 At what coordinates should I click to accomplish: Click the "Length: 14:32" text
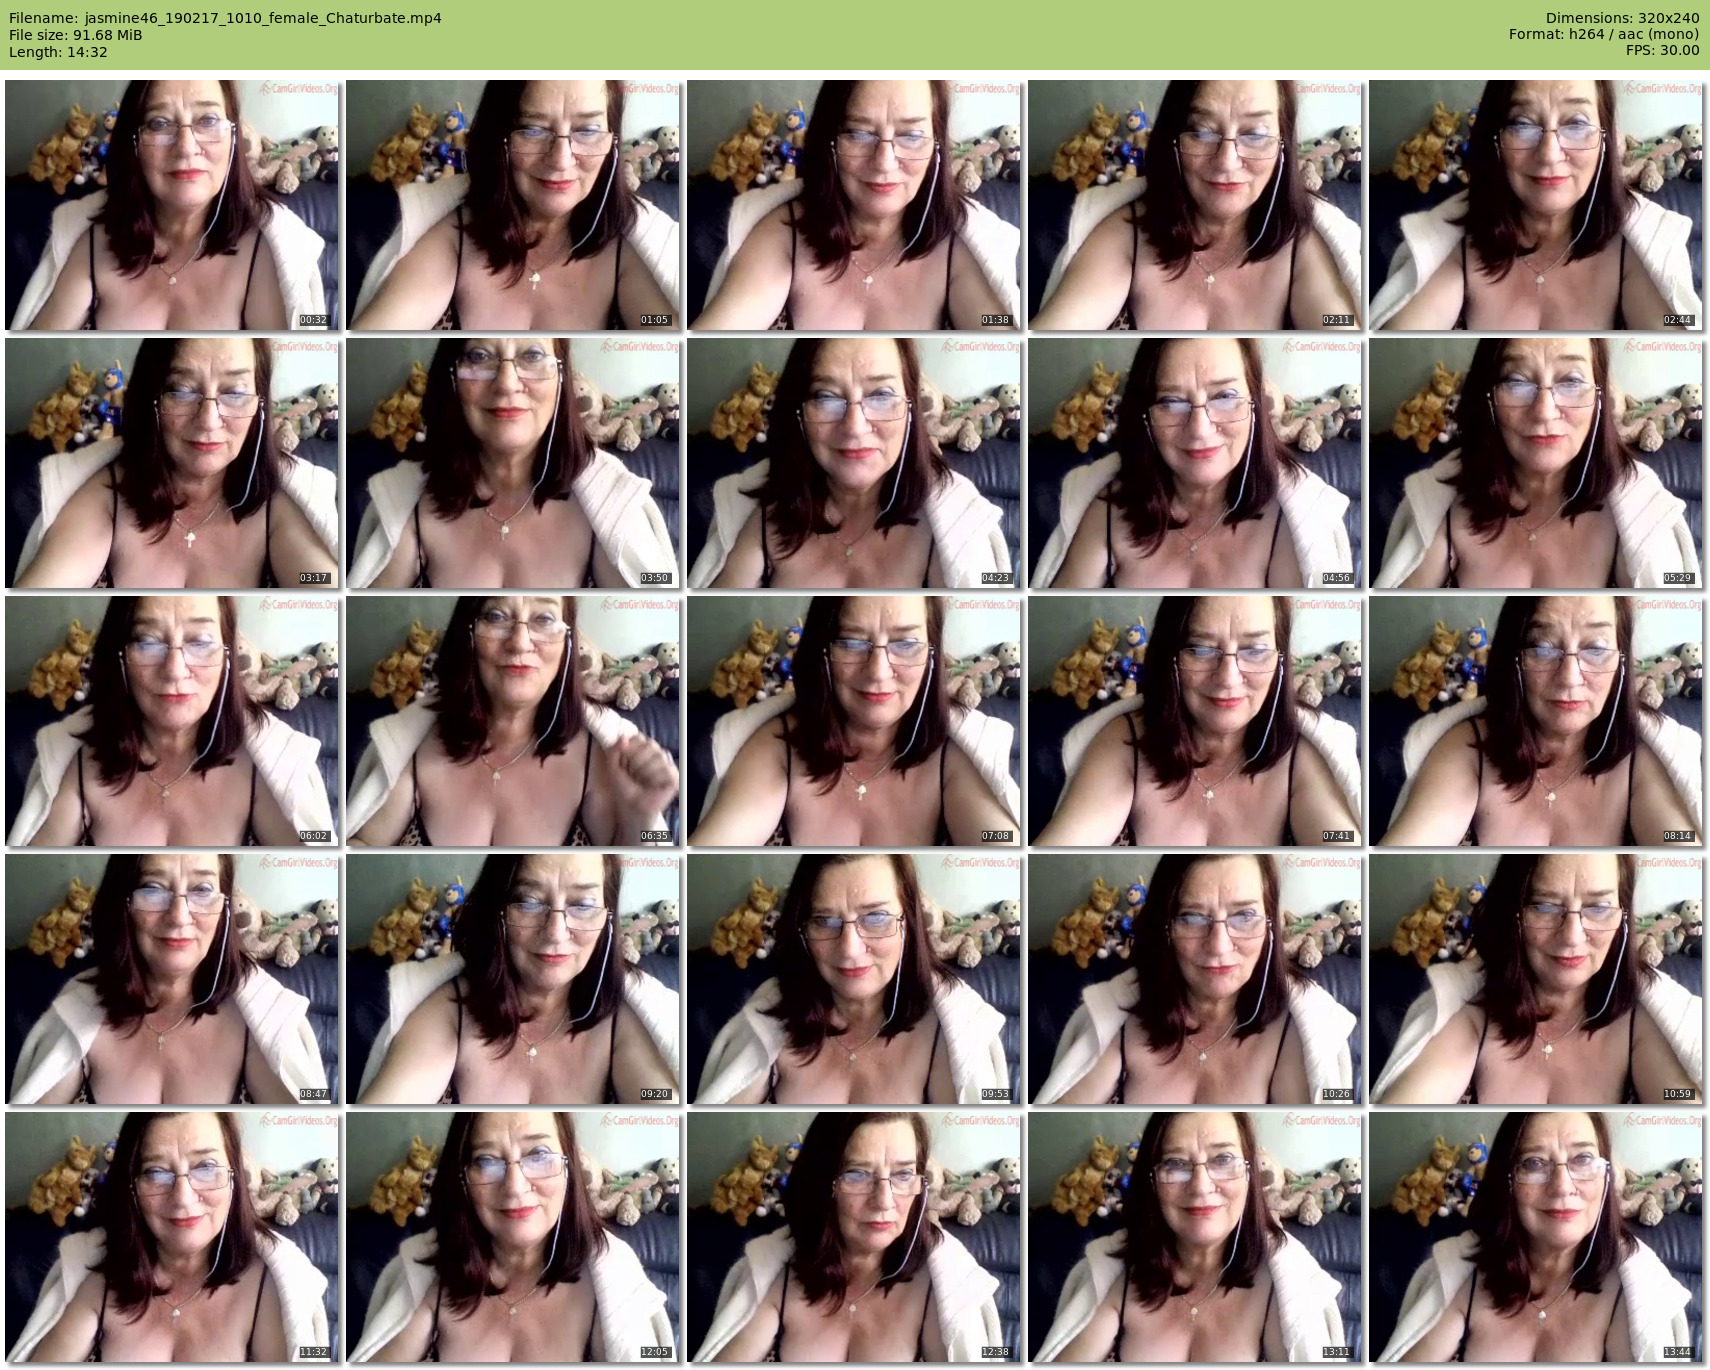(x=58, y=52)
